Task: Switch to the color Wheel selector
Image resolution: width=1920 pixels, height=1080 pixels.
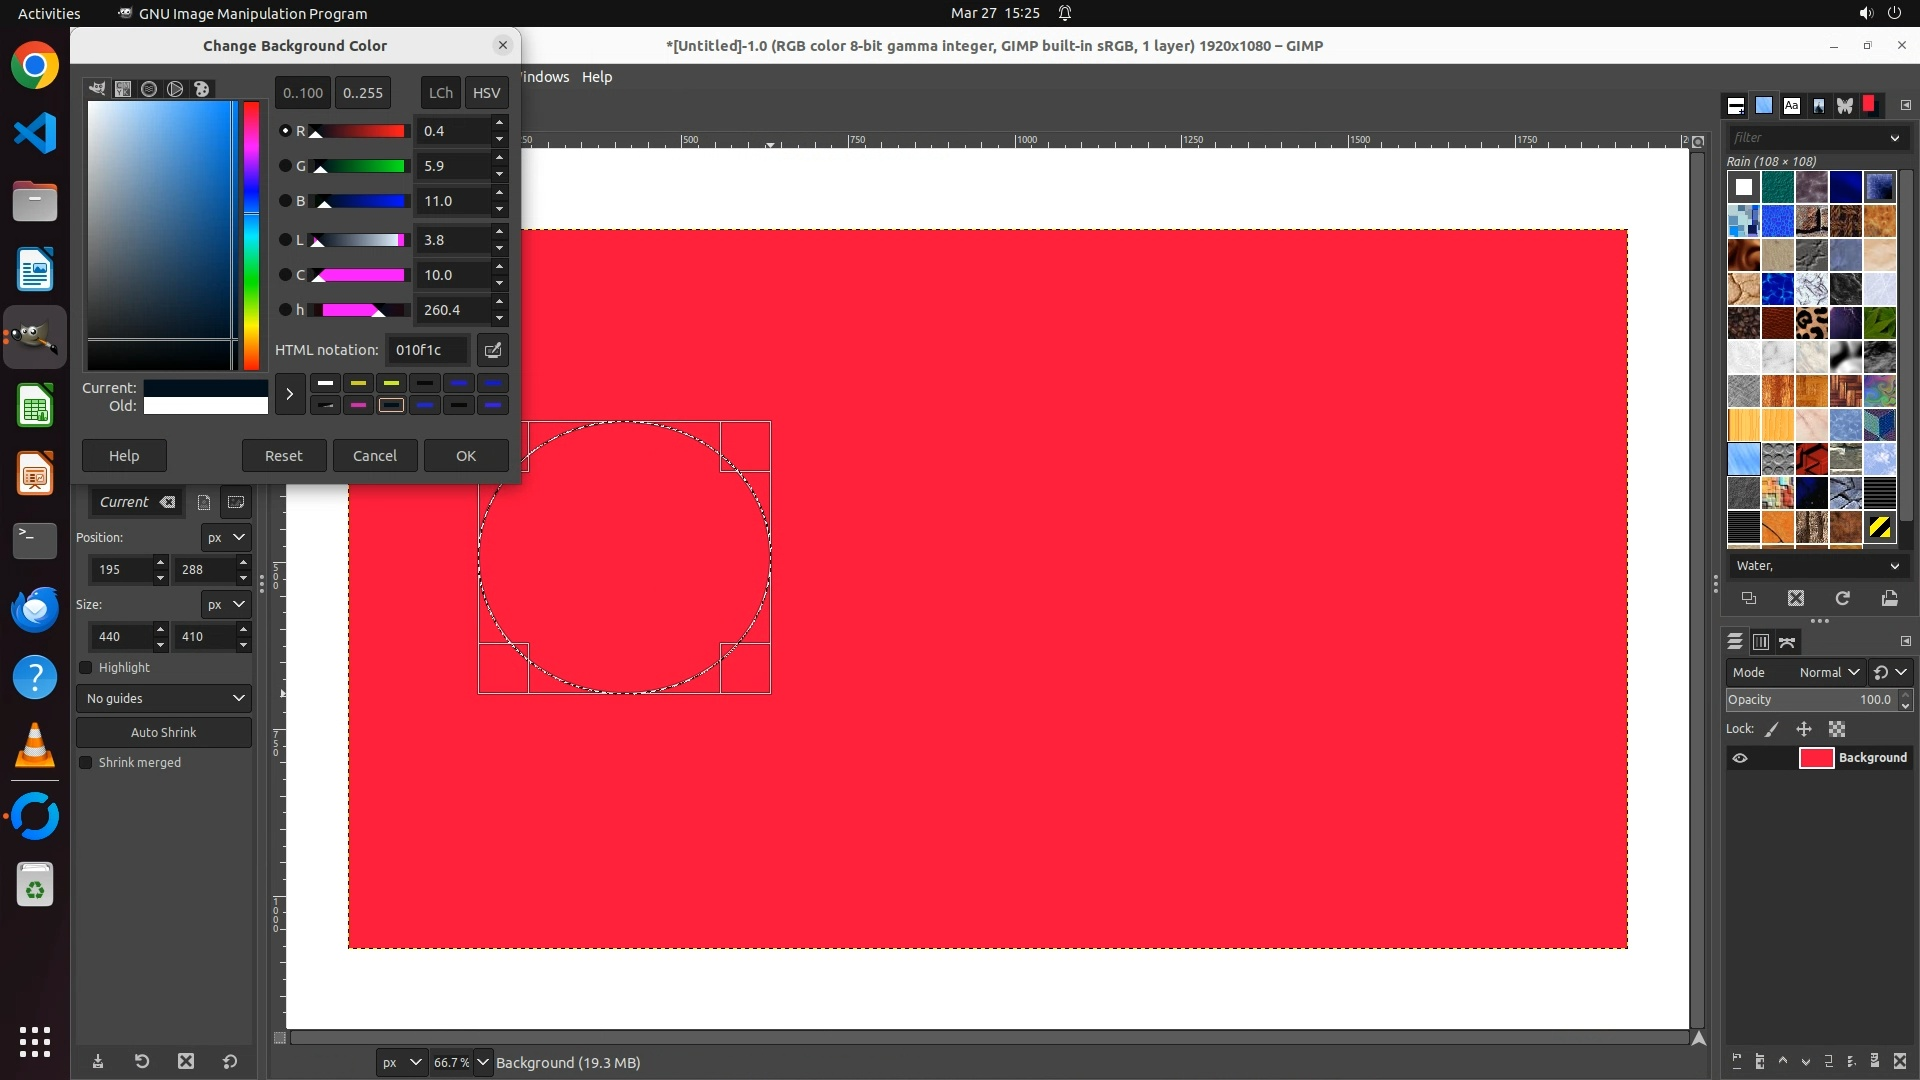Action: pyautogui.click(x=175, y=89)
